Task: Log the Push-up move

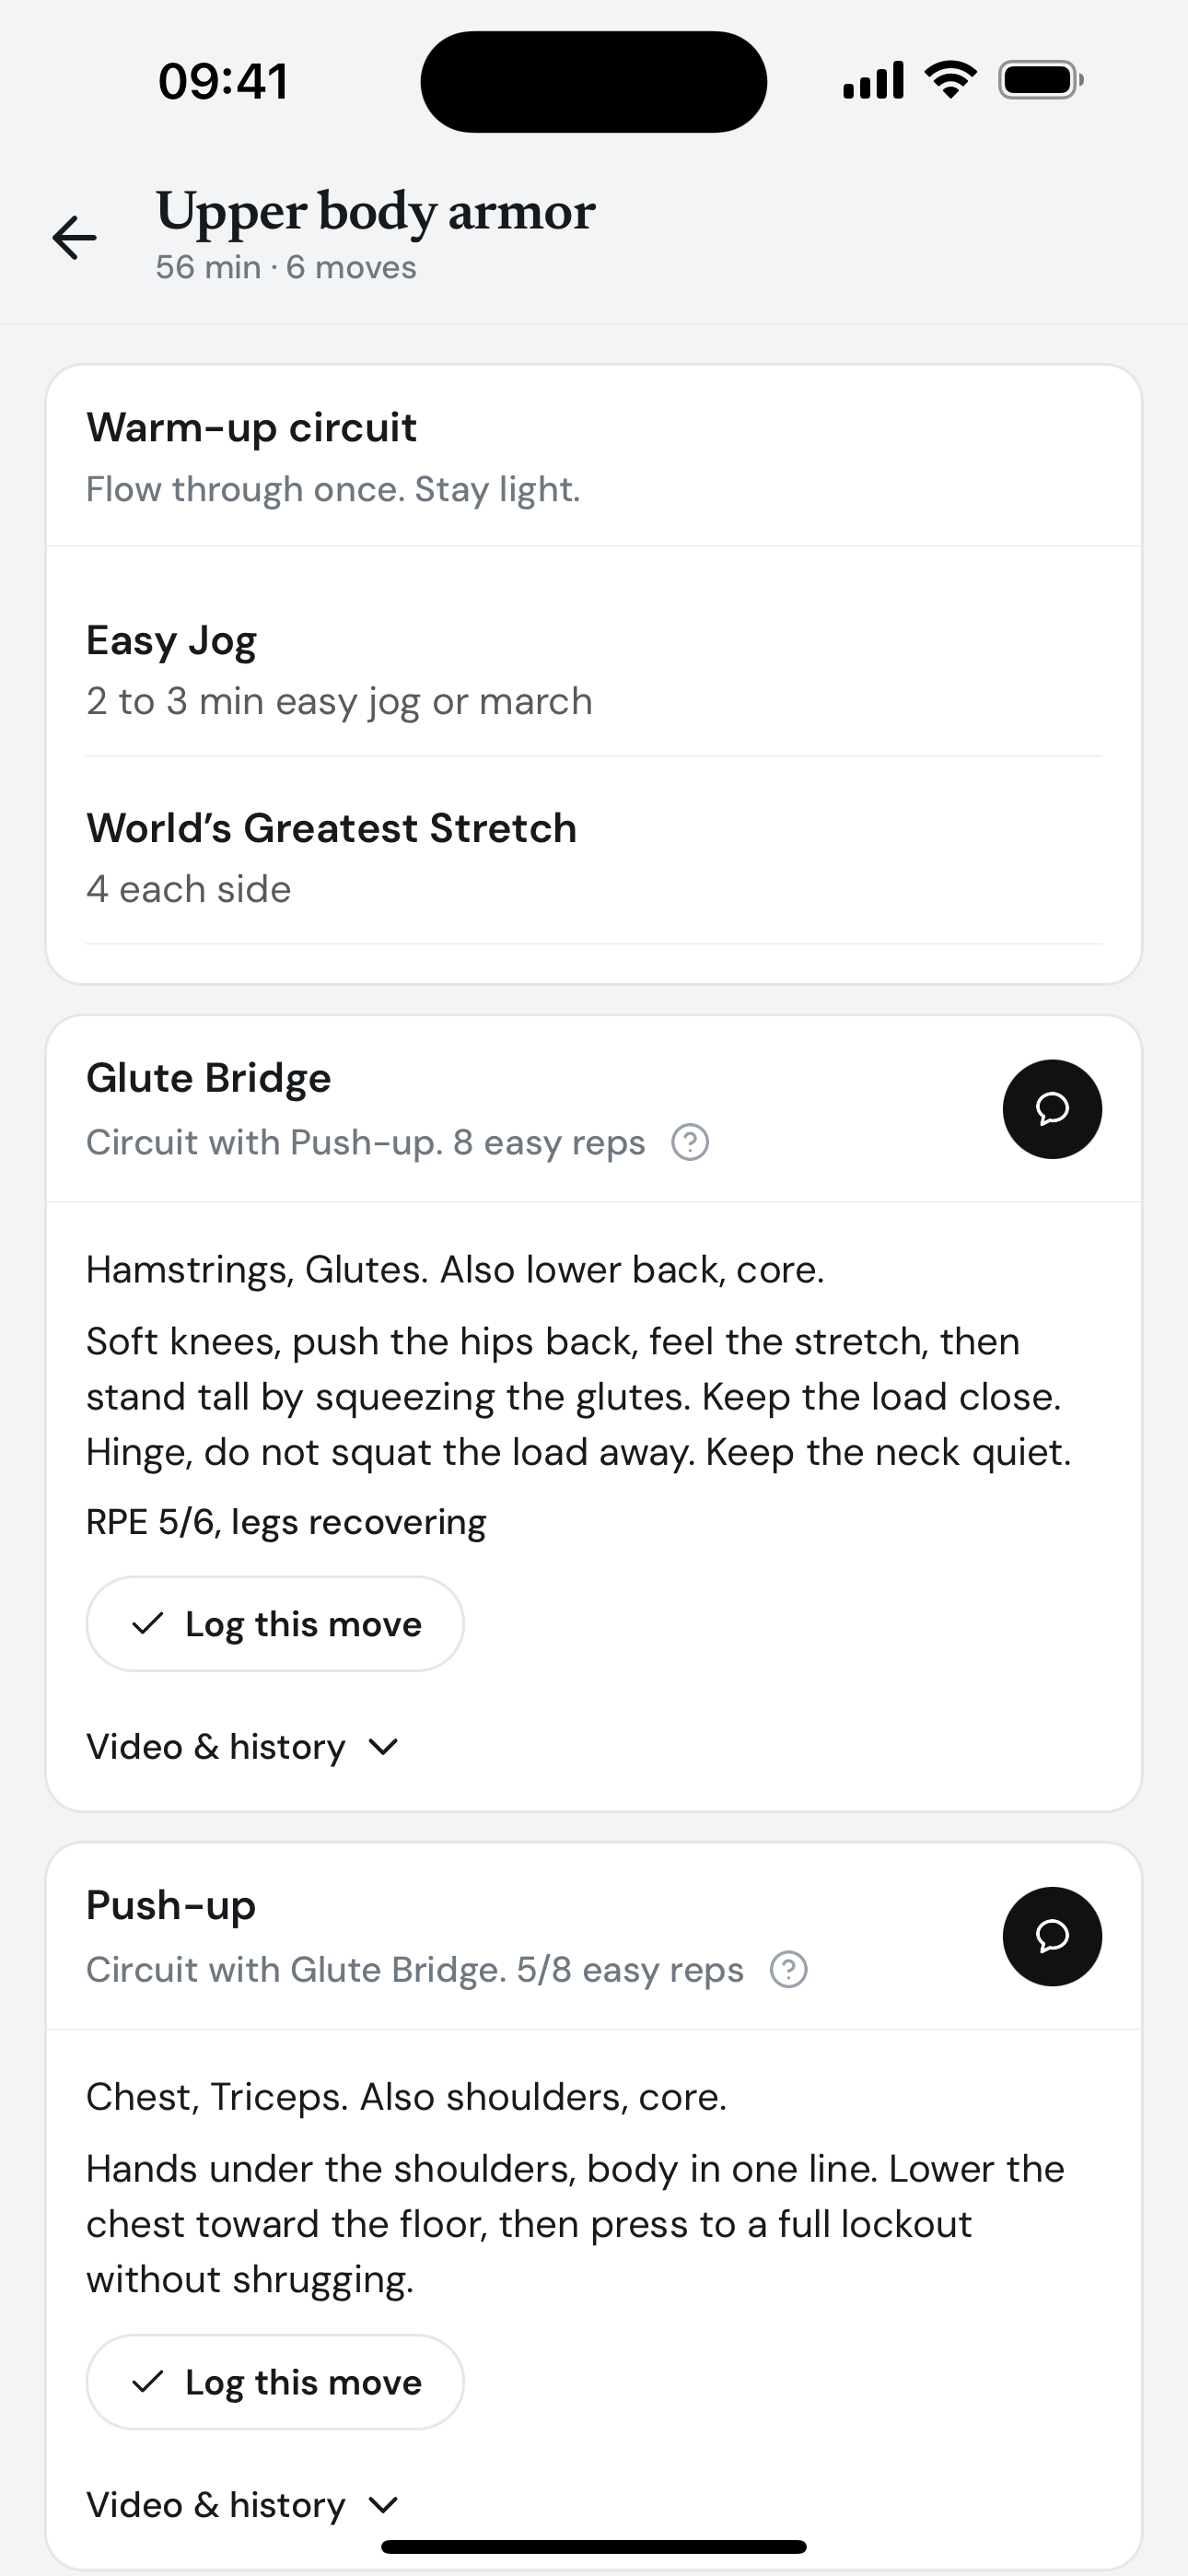Action: pyautogui.click(x=275, y=2382)
